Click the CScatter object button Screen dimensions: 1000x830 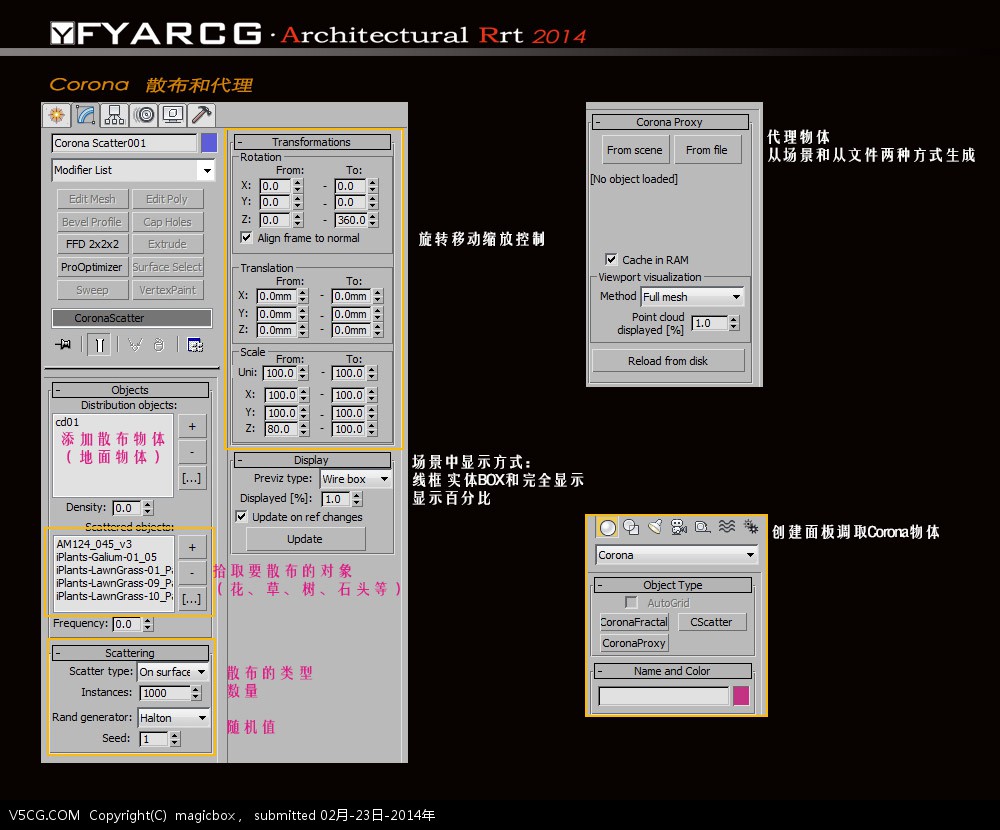click(x=712, y=622)
